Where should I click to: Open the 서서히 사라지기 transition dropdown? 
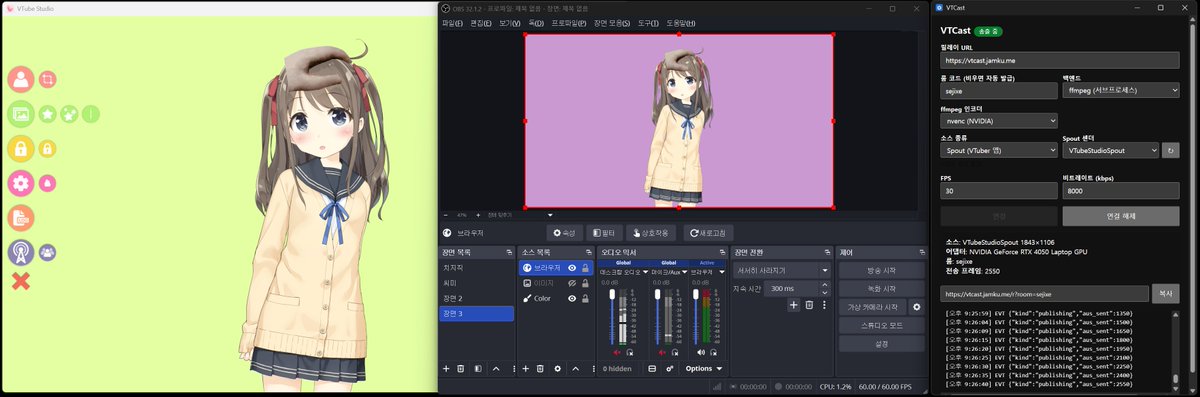[x=783, y=270]
